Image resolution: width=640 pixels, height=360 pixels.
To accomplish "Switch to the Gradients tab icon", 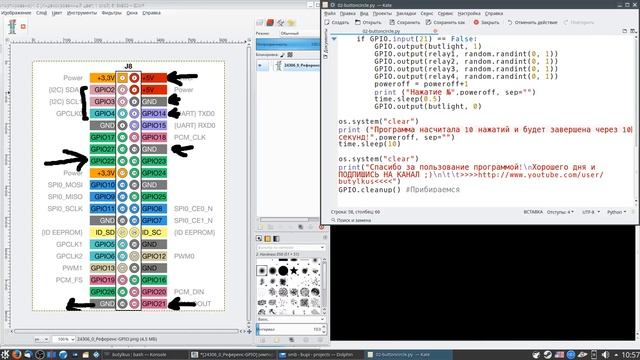I will coord(276,239).
